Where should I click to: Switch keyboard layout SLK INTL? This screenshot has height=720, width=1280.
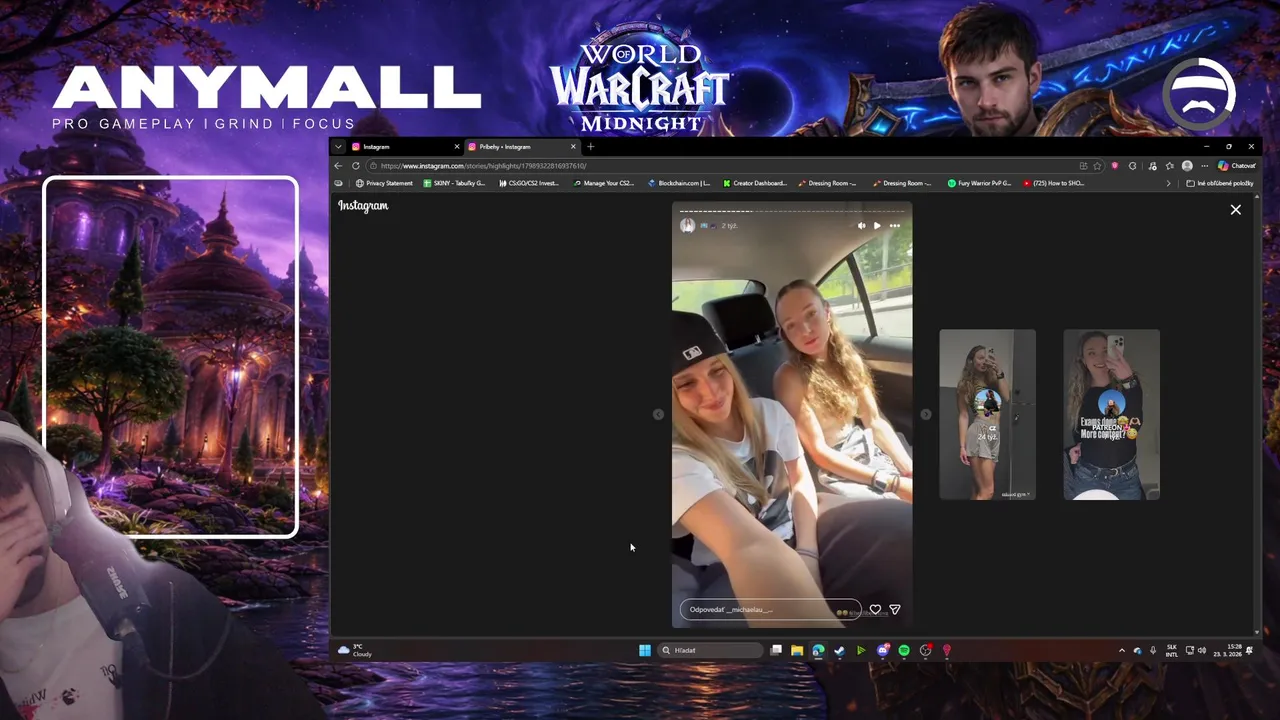(1172, 650)
